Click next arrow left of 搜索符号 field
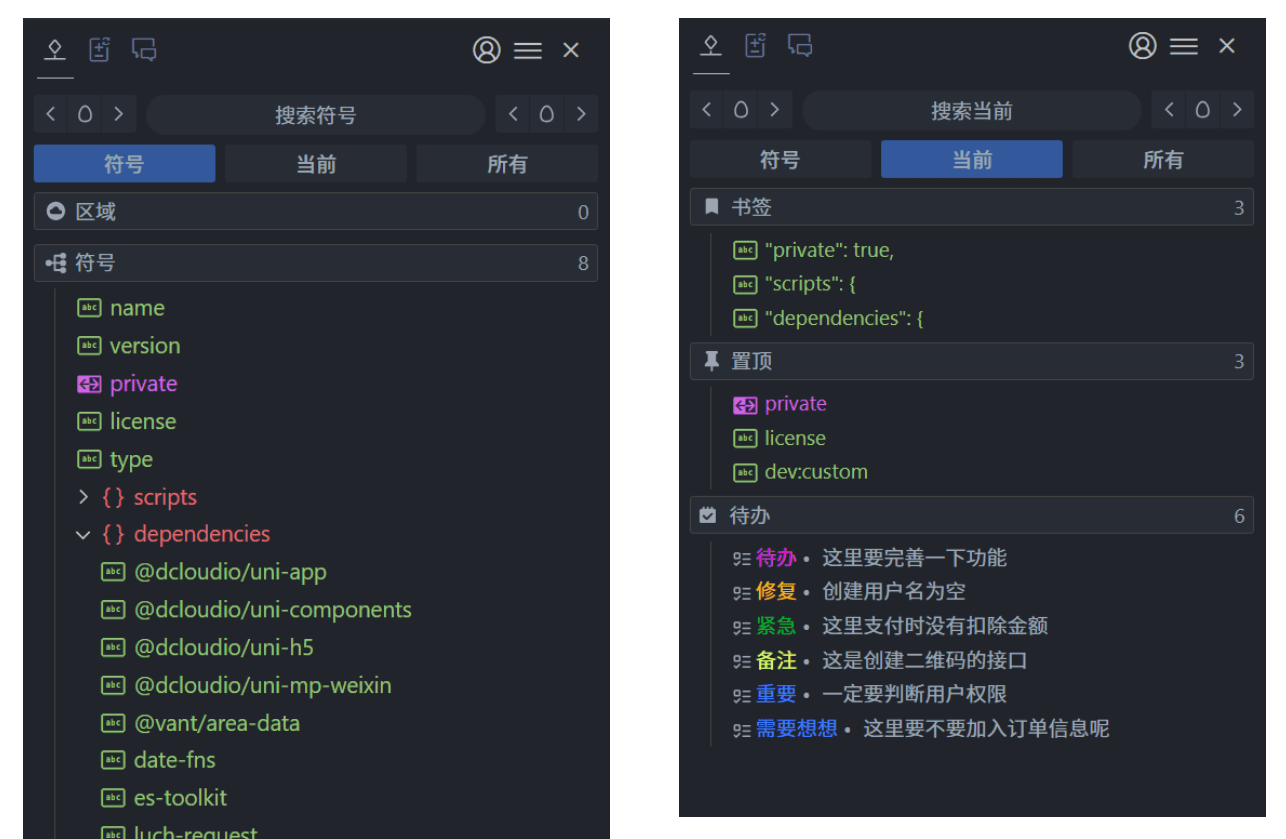 tap(118, 114)
